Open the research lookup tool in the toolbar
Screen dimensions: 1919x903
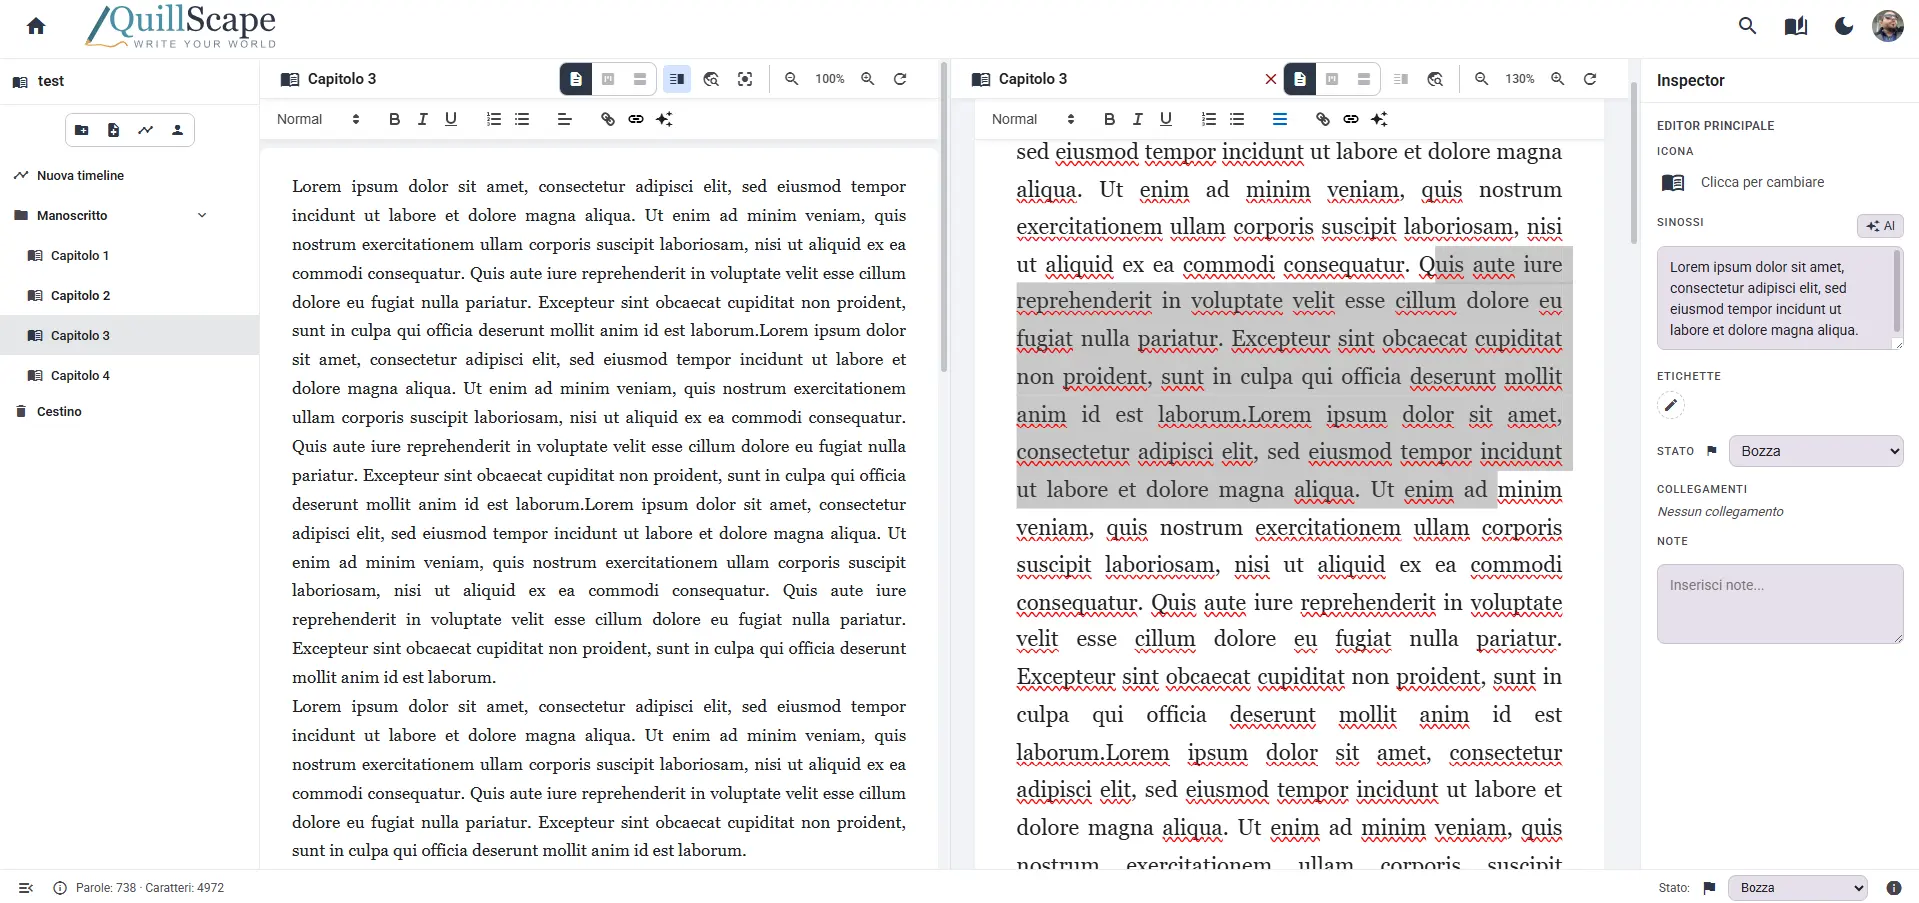[710, 79]
